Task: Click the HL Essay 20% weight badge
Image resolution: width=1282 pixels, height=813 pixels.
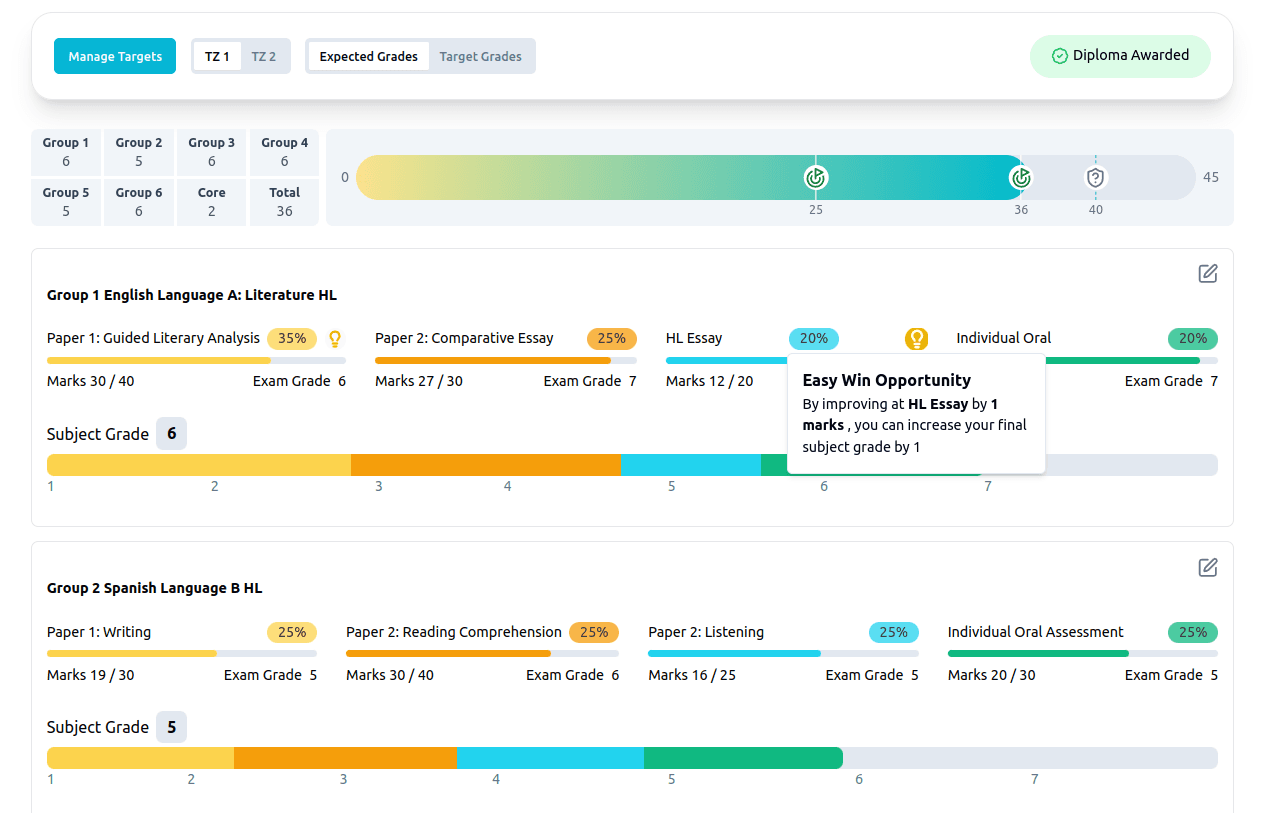Action: 813,339
